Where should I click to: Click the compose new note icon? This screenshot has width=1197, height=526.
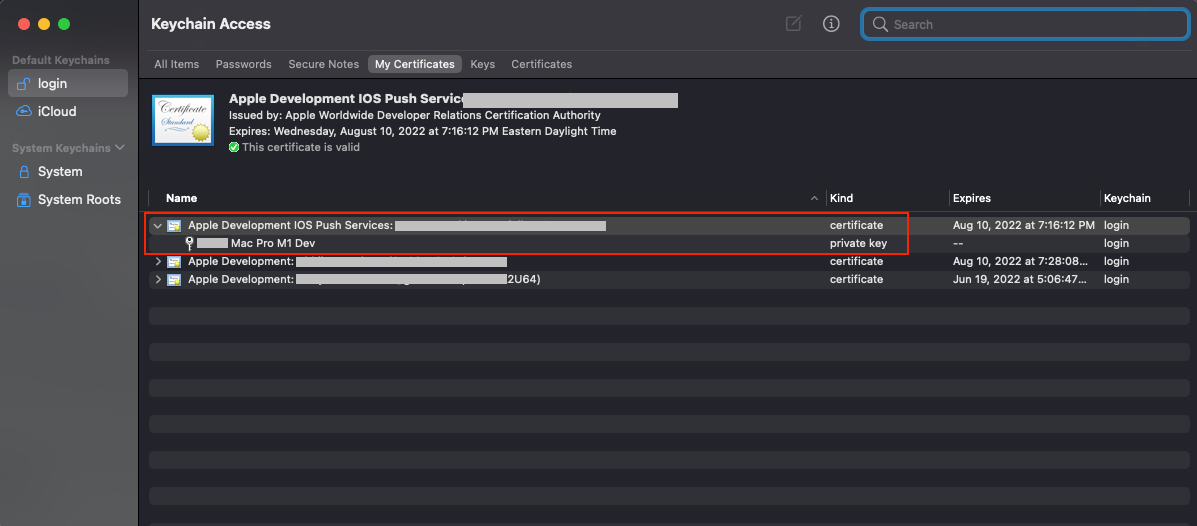pos(794,24)
